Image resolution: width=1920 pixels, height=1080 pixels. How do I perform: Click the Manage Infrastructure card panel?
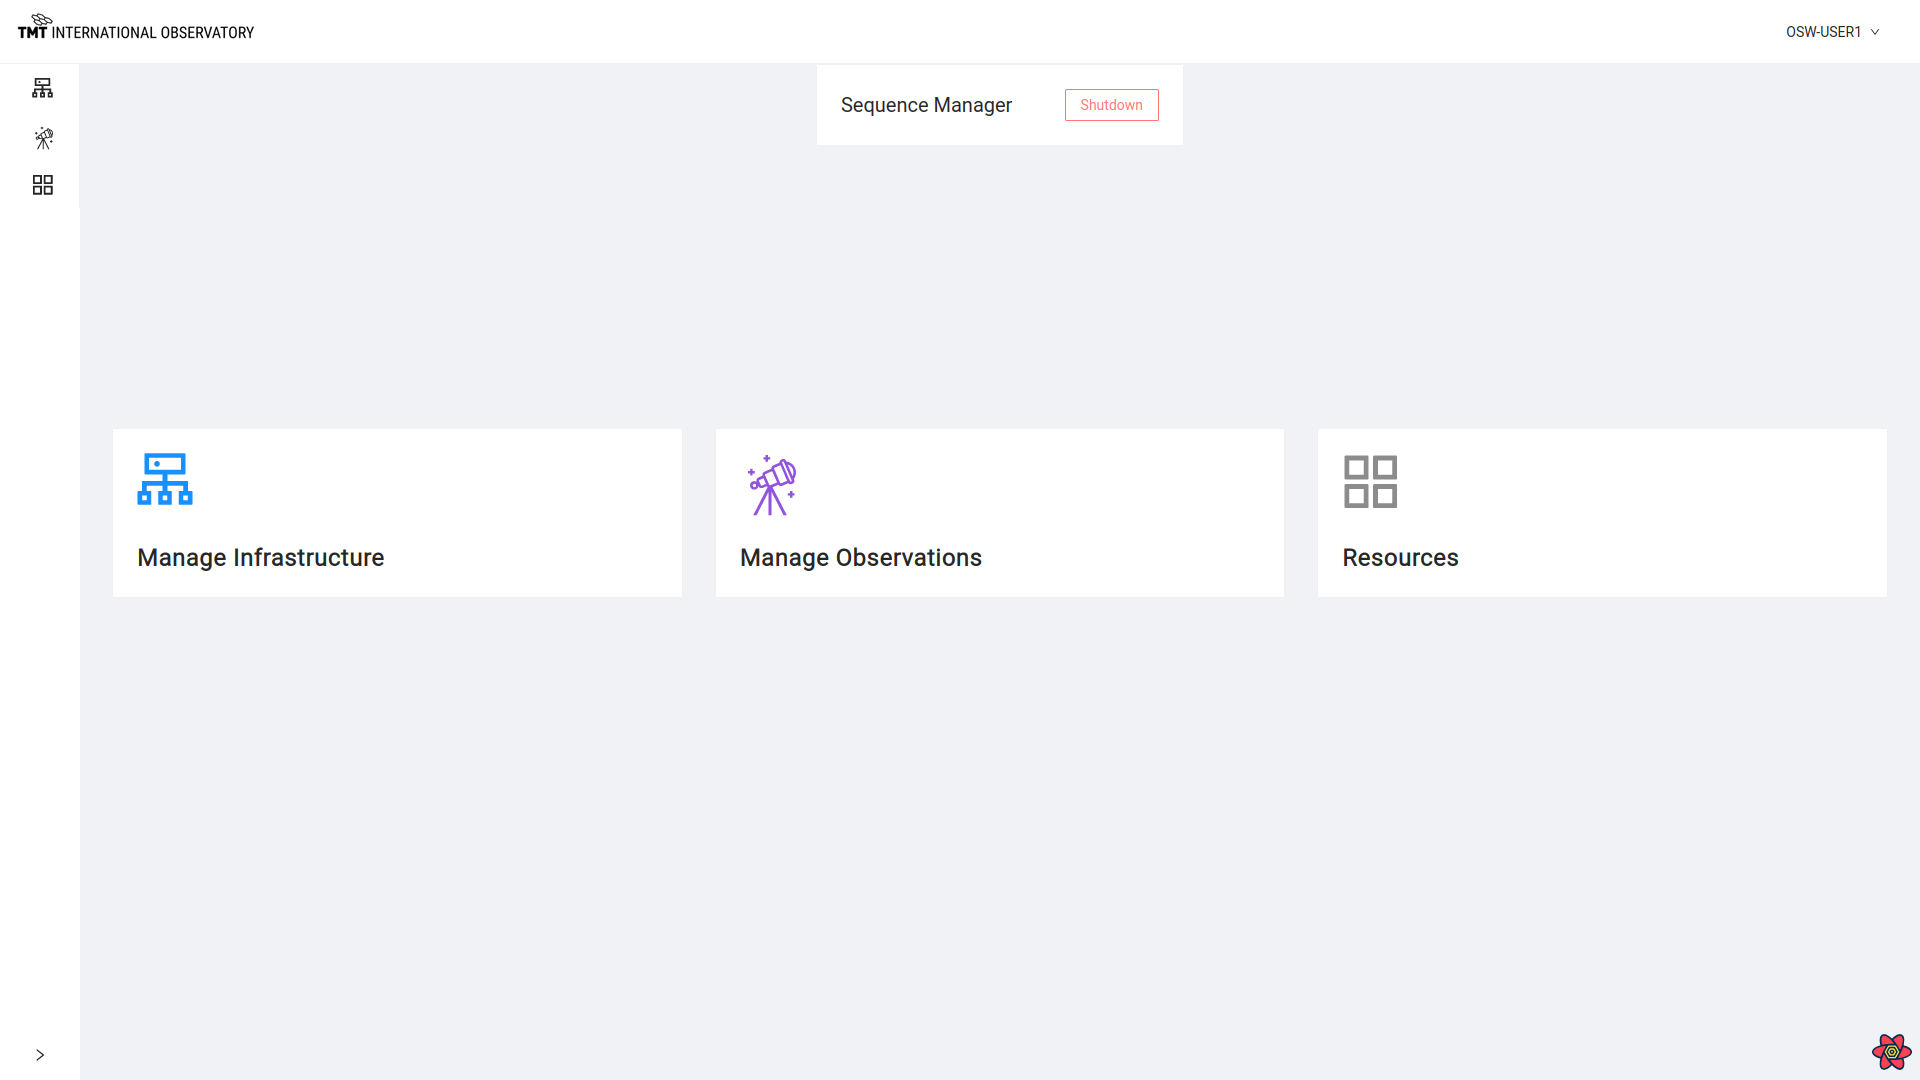pyautogui.click(x=397, y=513)
